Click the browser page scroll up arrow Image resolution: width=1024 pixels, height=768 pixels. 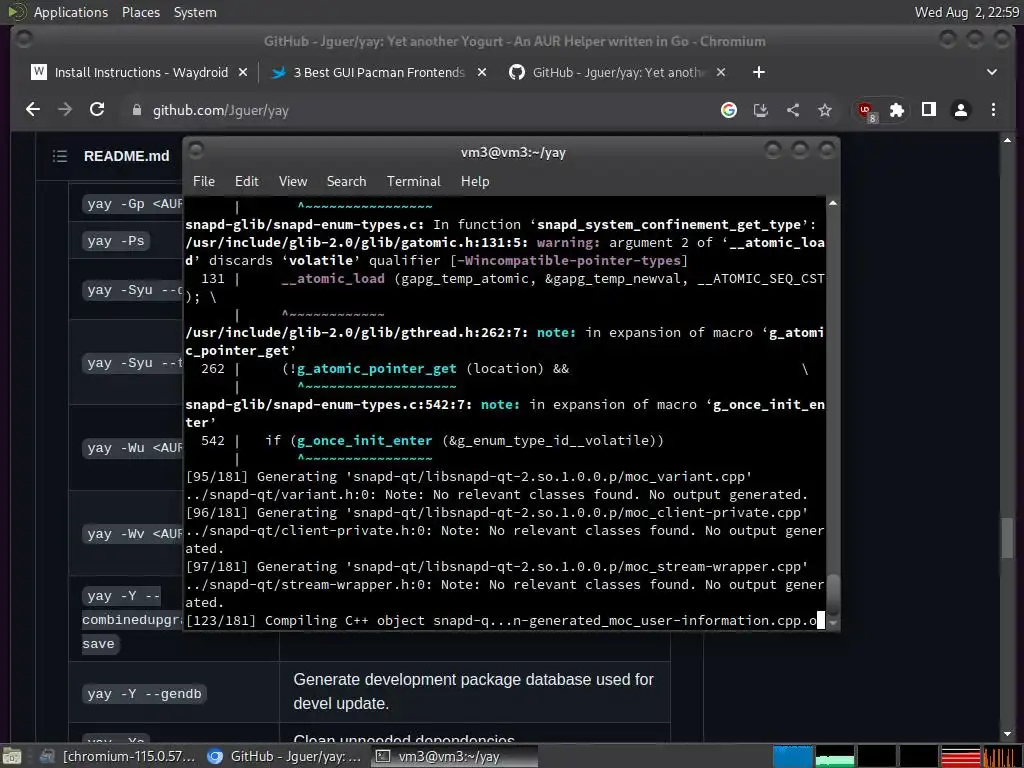[1007, 140]
